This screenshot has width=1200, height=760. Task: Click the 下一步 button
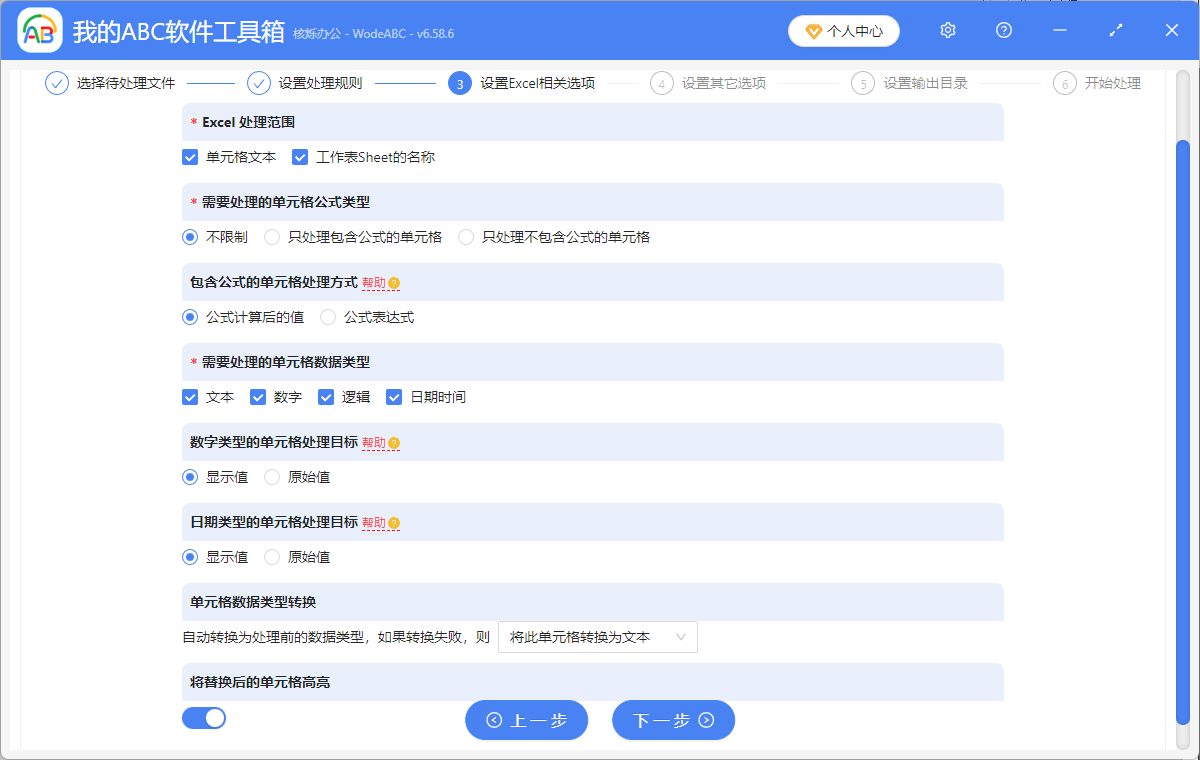pos(673,719)
